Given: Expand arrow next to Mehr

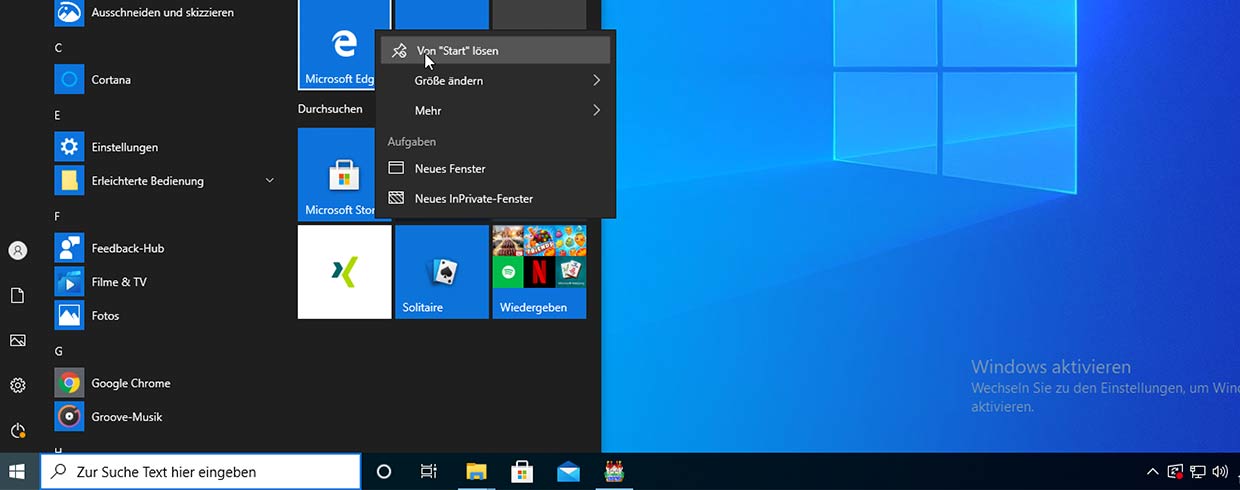Looking at the screenshot, I should pos(597,110).
